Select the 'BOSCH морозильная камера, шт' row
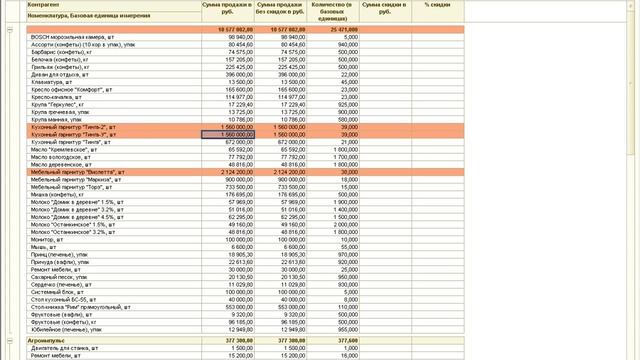 point(245,37)
